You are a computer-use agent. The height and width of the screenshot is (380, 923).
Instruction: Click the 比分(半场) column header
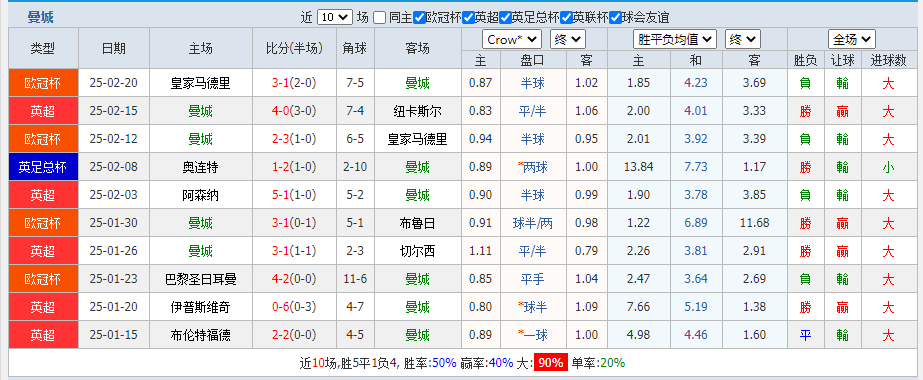(x=294, y=48)
